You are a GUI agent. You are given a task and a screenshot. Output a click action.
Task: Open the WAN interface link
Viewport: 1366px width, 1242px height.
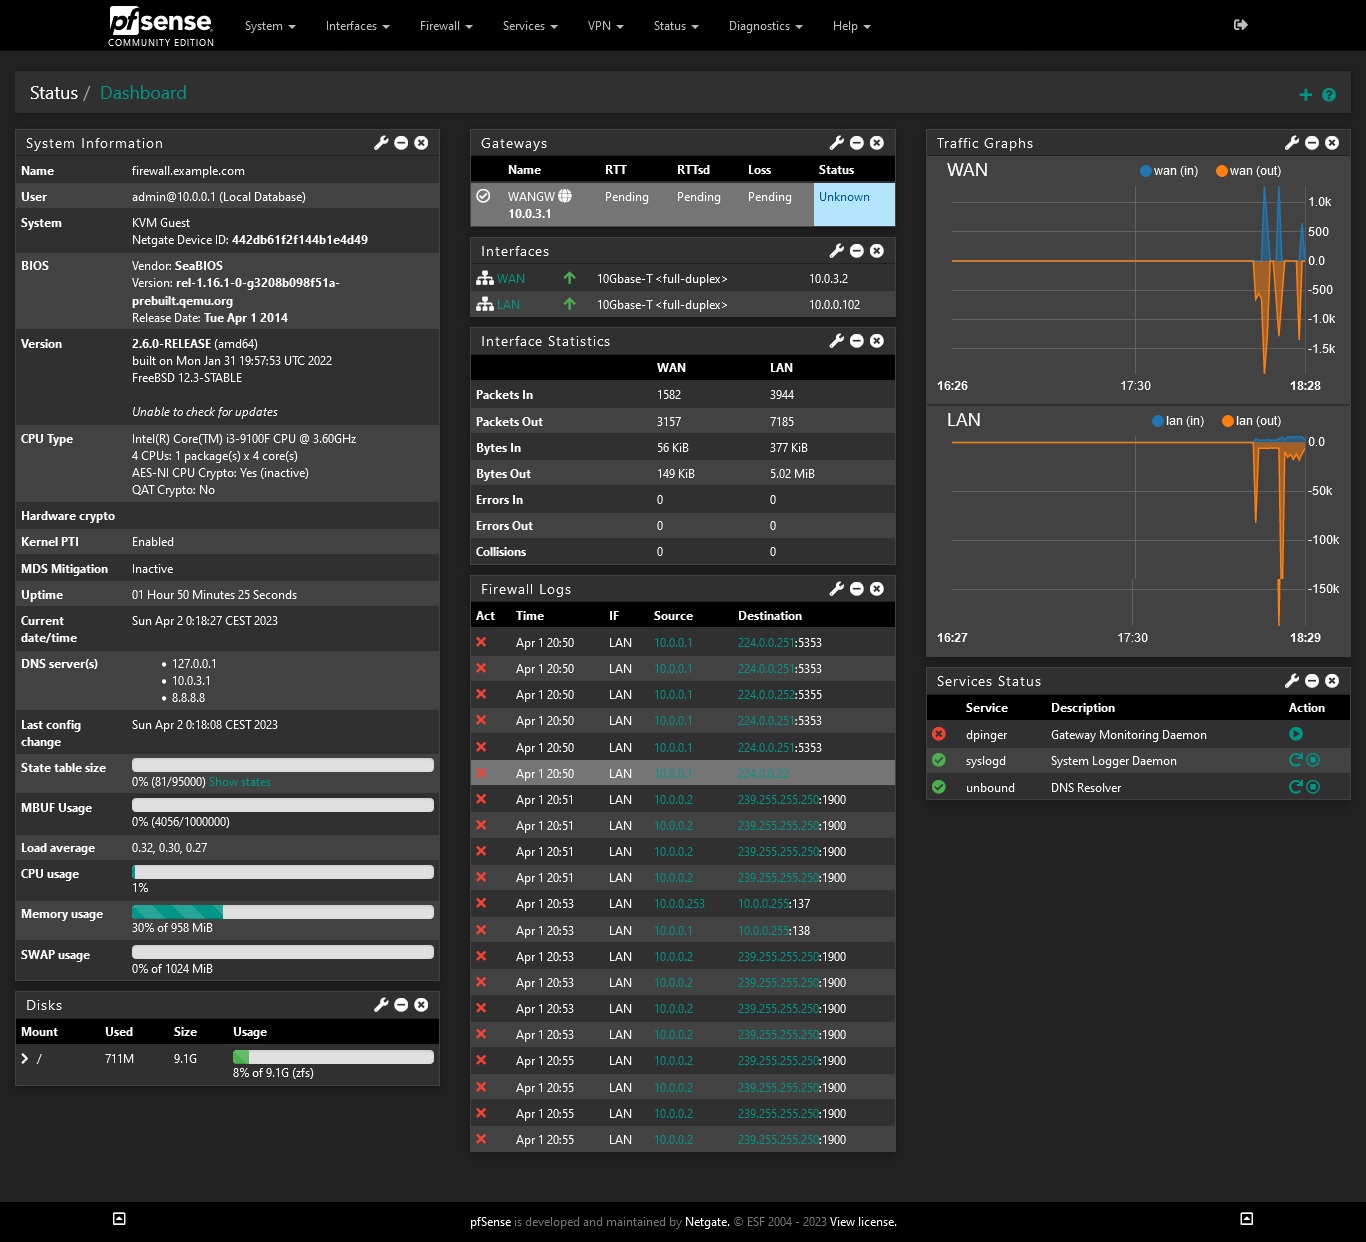(511, 279)
